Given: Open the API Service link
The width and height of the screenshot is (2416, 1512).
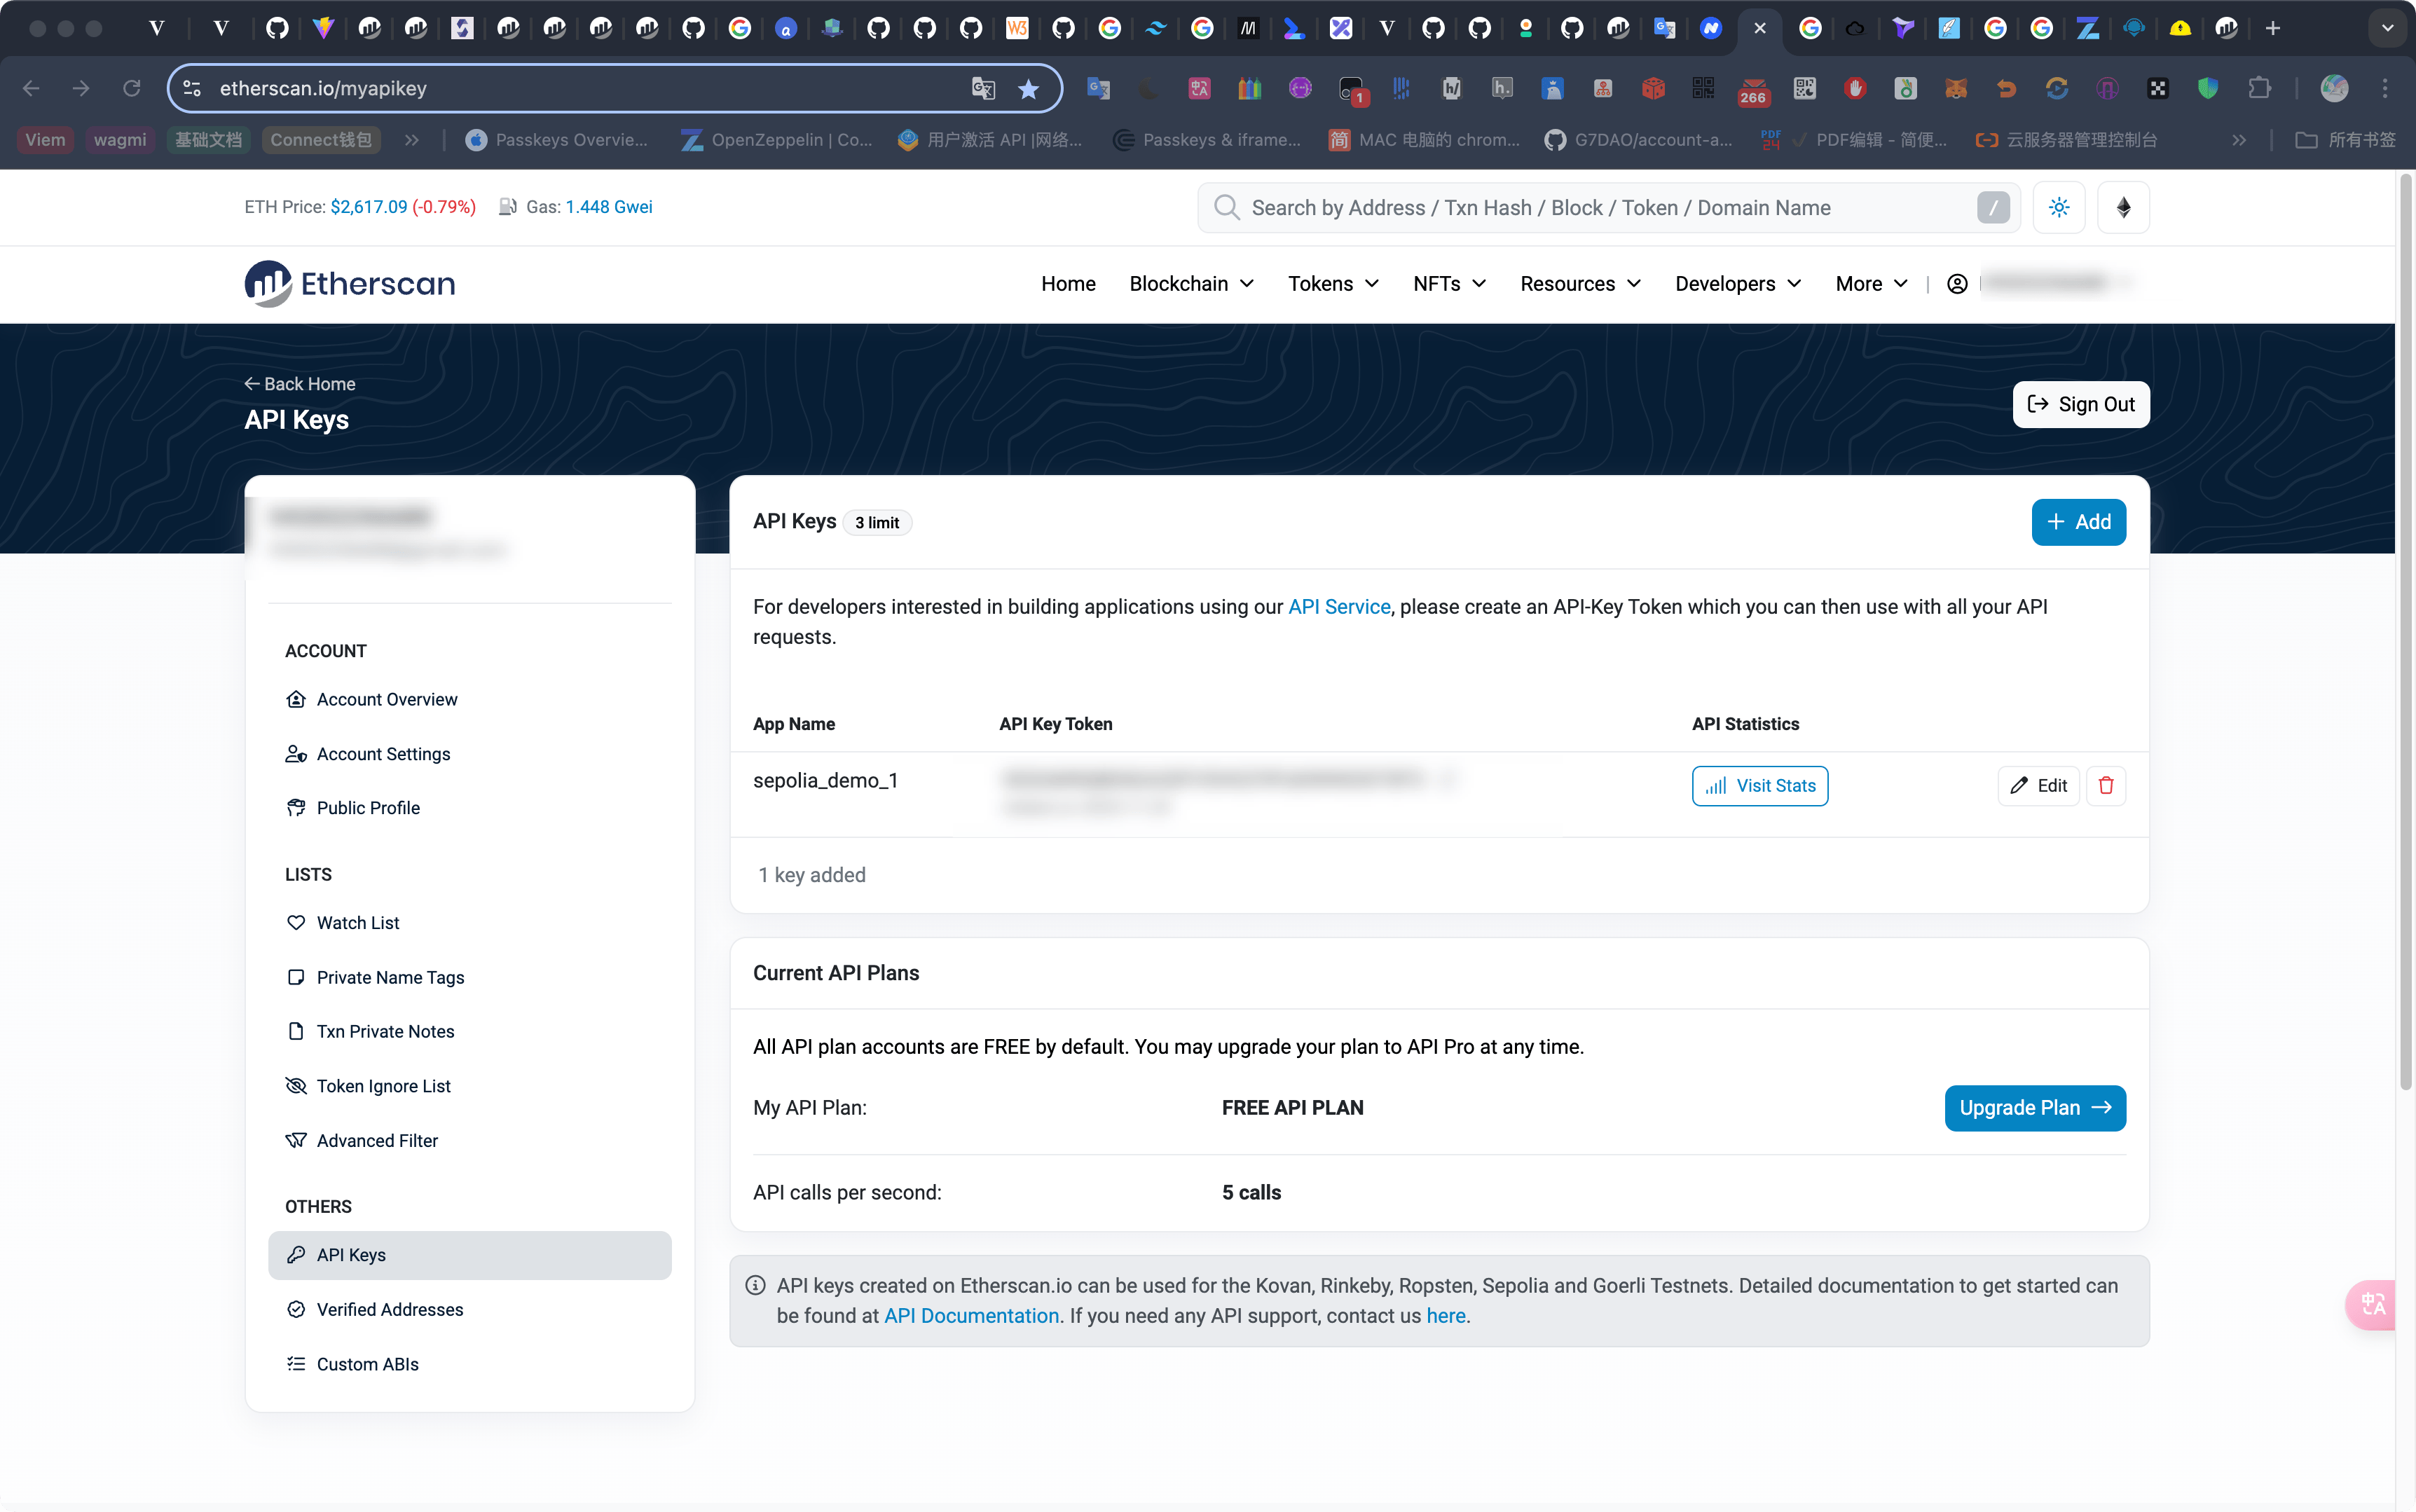Looking at the screenshot, I should click(x=1339, y=607).
